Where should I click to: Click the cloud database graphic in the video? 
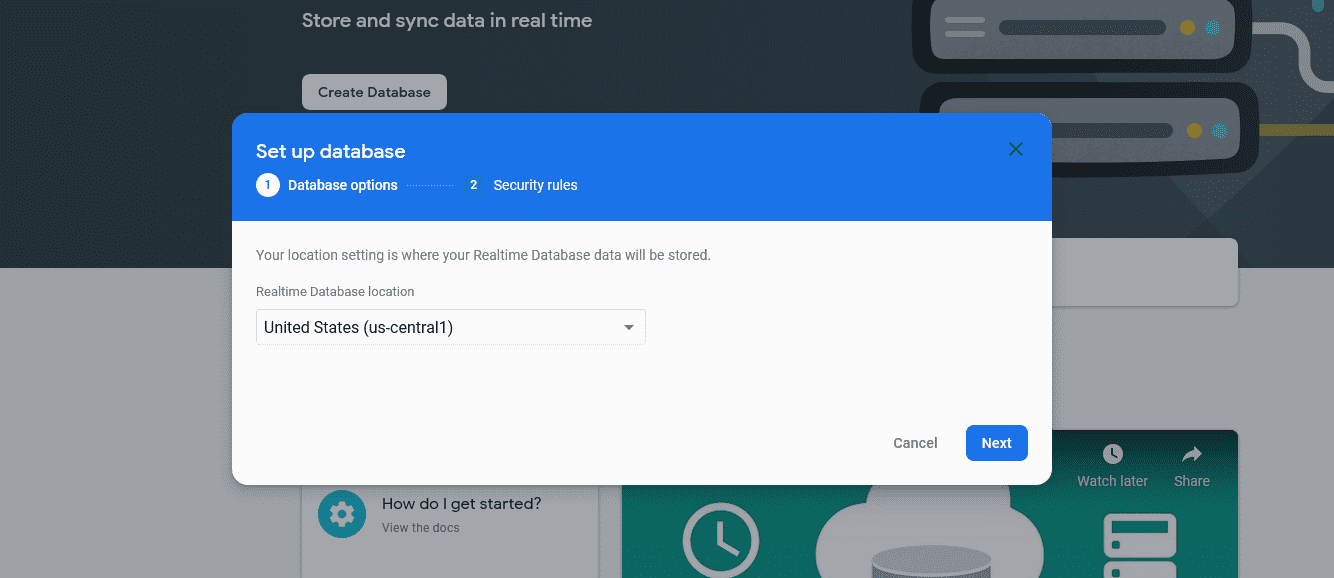point(928,540)
